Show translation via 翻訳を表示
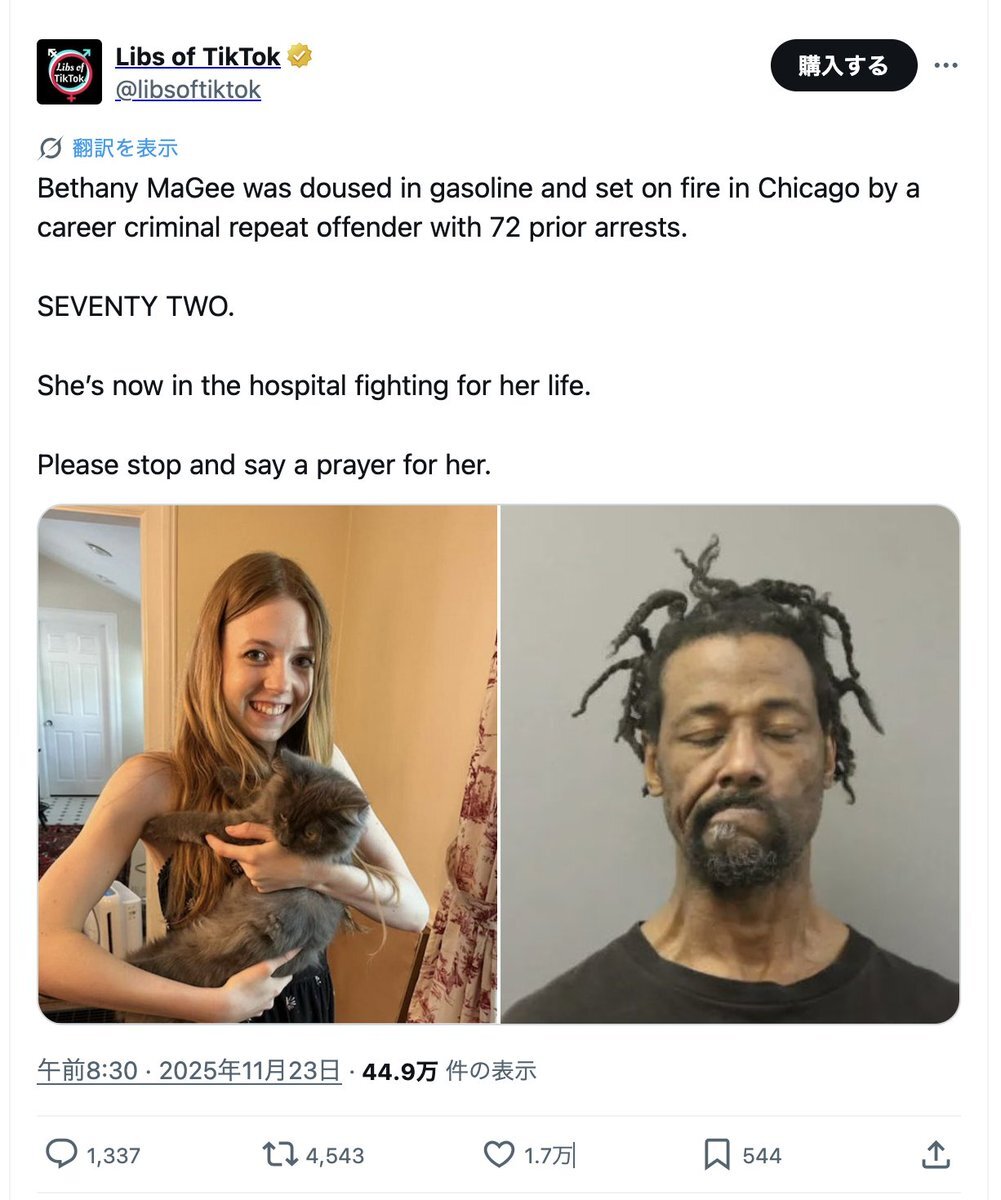Image resolution: width=1001 pixels, height=1200 pixels. (x=125, y=149)
